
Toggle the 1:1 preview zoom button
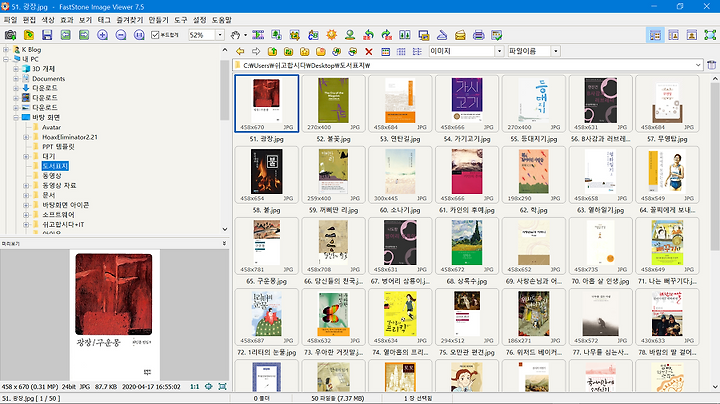click(195, 387)
